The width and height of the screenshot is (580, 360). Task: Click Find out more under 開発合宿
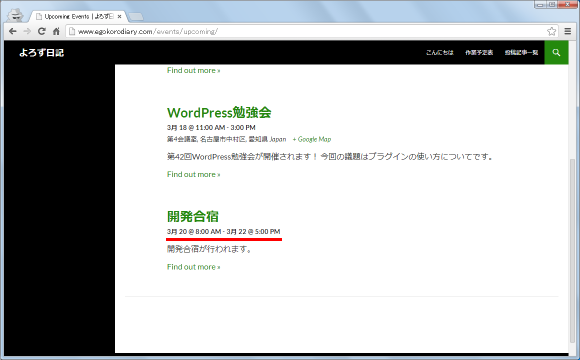(193, 267)
